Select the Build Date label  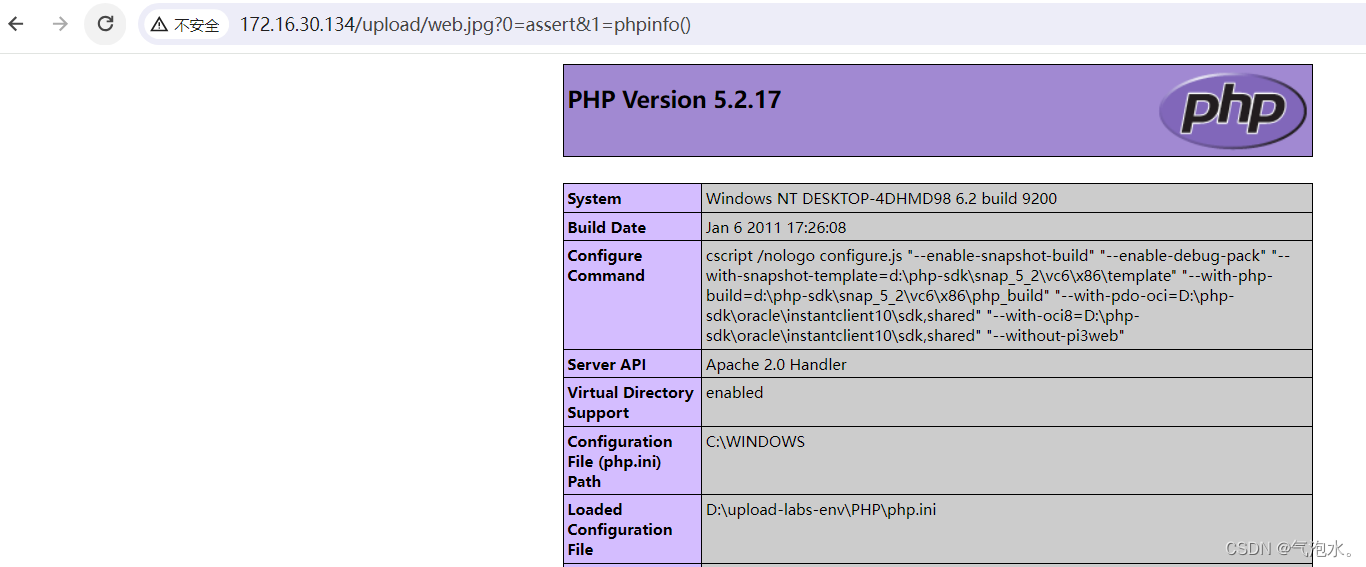click(x=607, y=227)
